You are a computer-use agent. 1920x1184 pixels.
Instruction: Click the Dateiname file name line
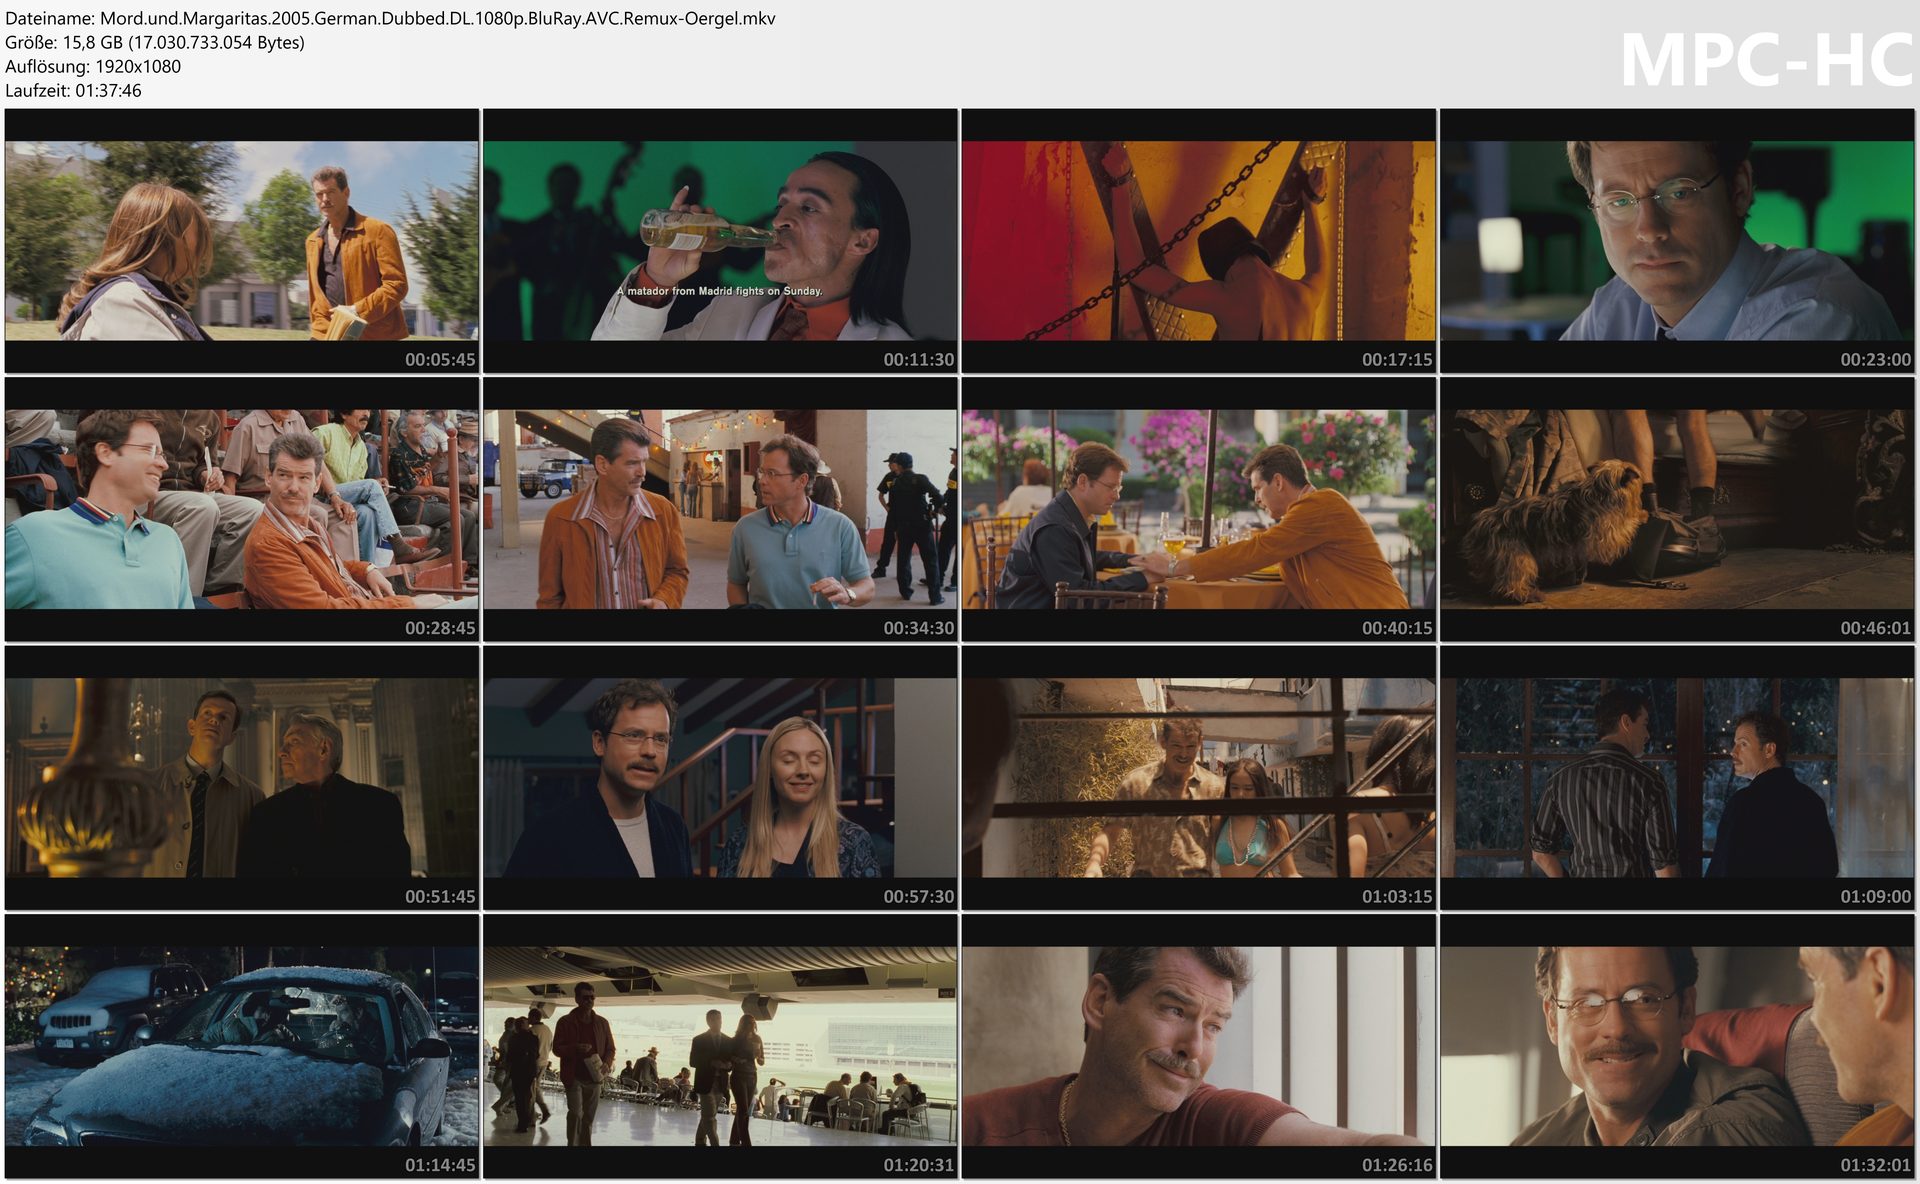(x=390, y=18)
